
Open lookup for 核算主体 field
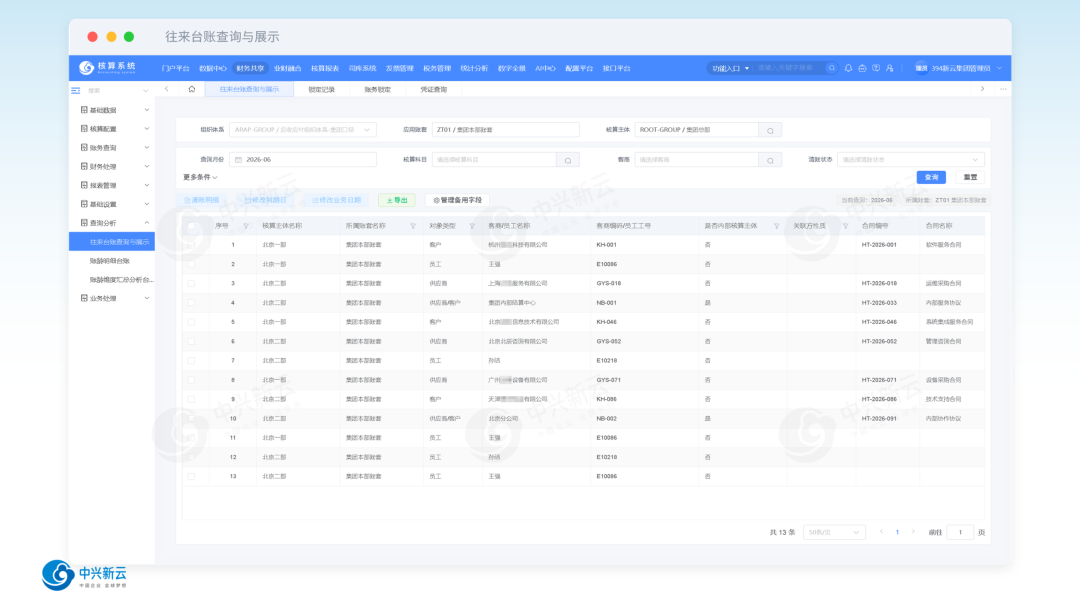coord(770,130)
